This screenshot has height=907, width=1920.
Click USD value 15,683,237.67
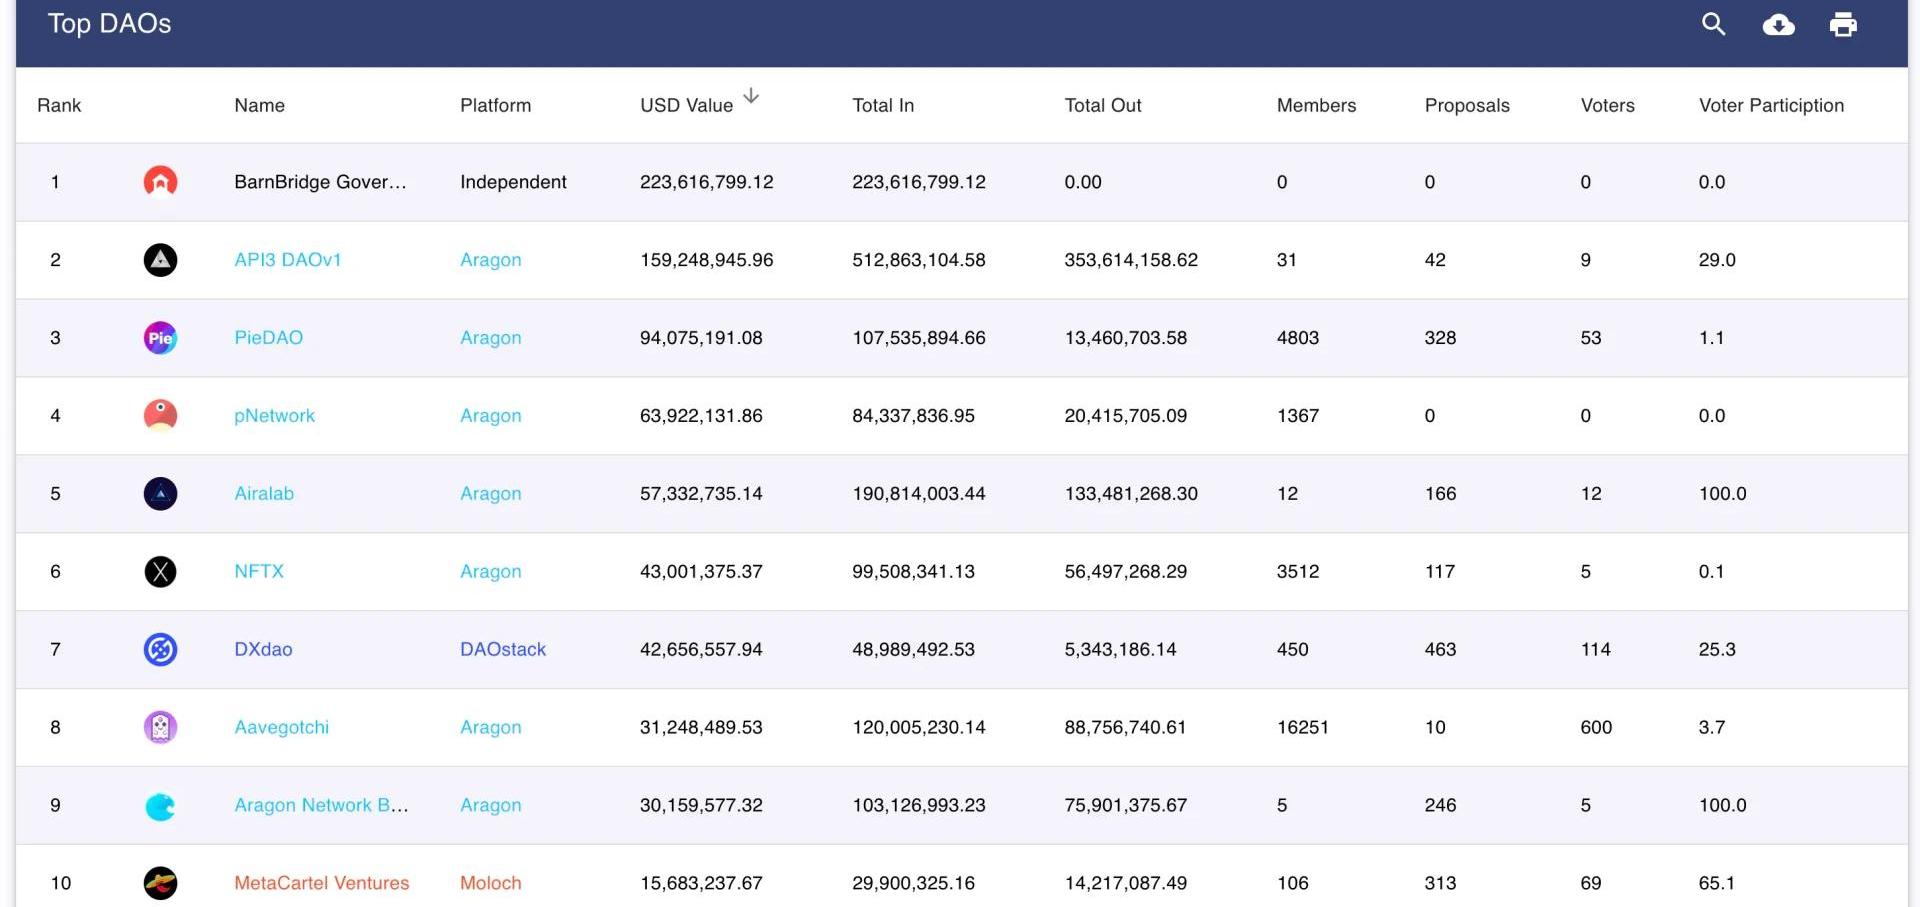coord(701,883)
